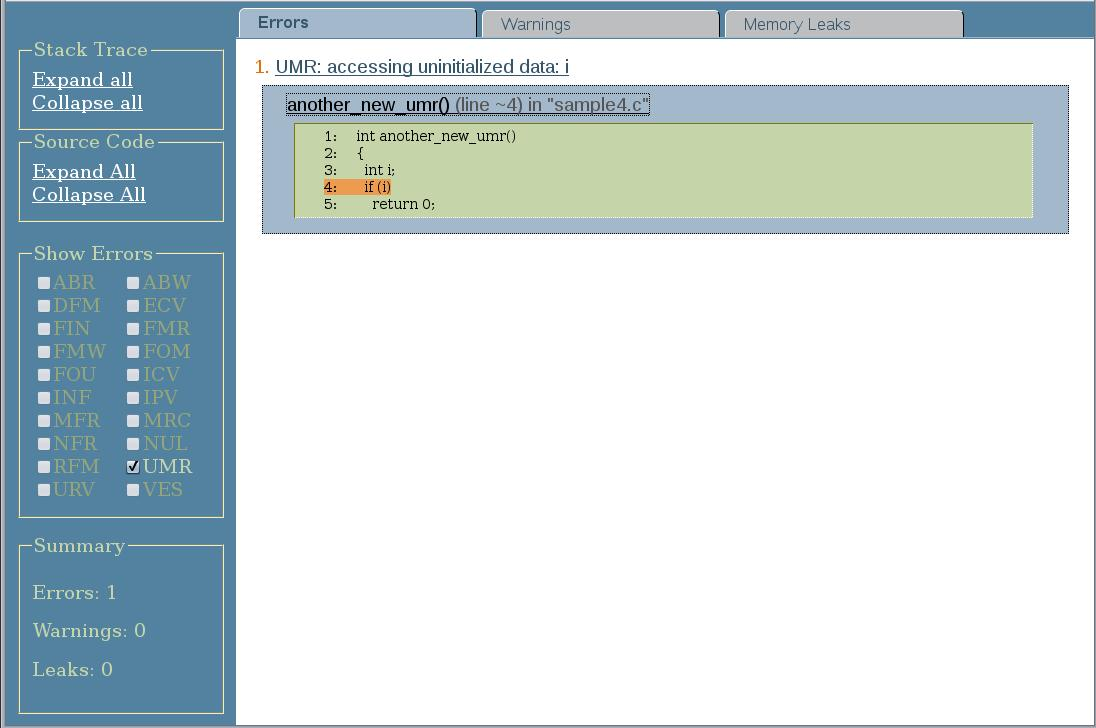Screen dimensions: 1096x728
Task: Click the error number '1.' label
Action: point(262,67)
